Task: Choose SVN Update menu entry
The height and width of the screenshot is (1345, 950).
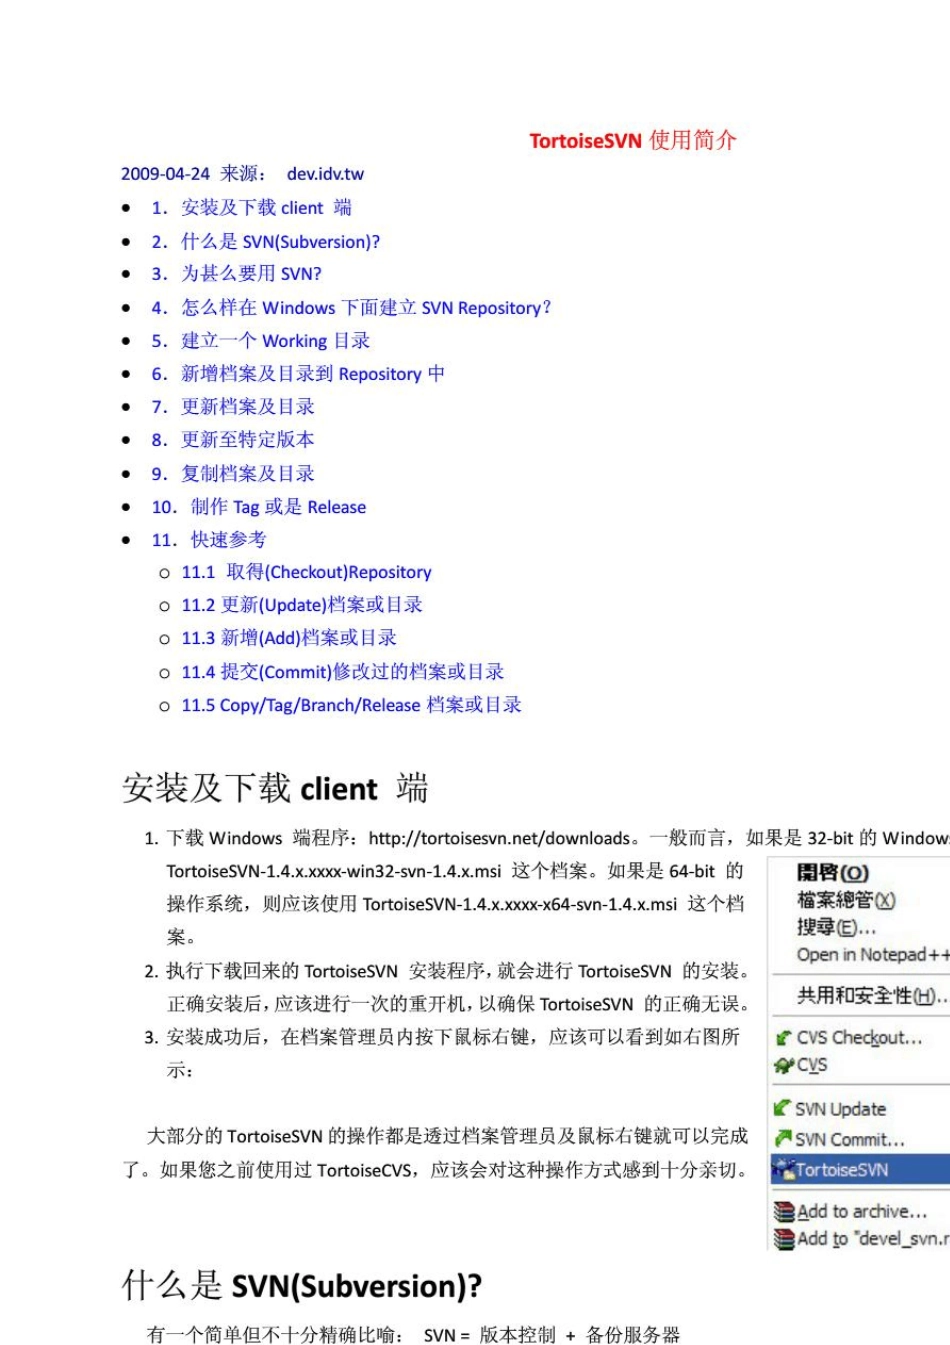Action: (840, 1109)
